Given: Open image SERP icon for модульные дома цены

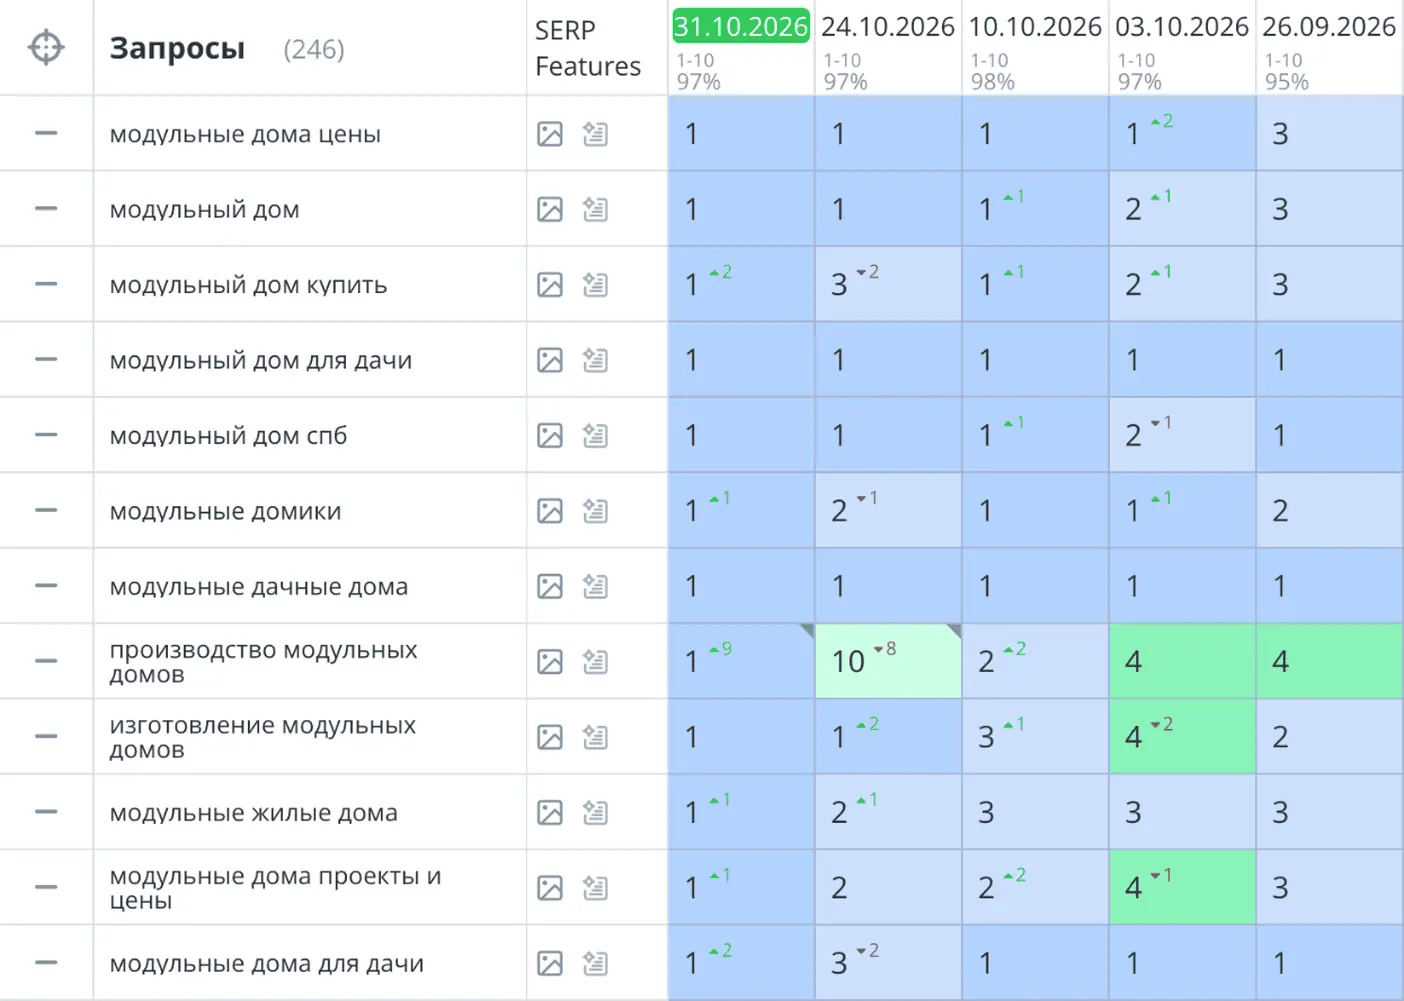Looking at the screenshot, I should [x=550, y=134].
